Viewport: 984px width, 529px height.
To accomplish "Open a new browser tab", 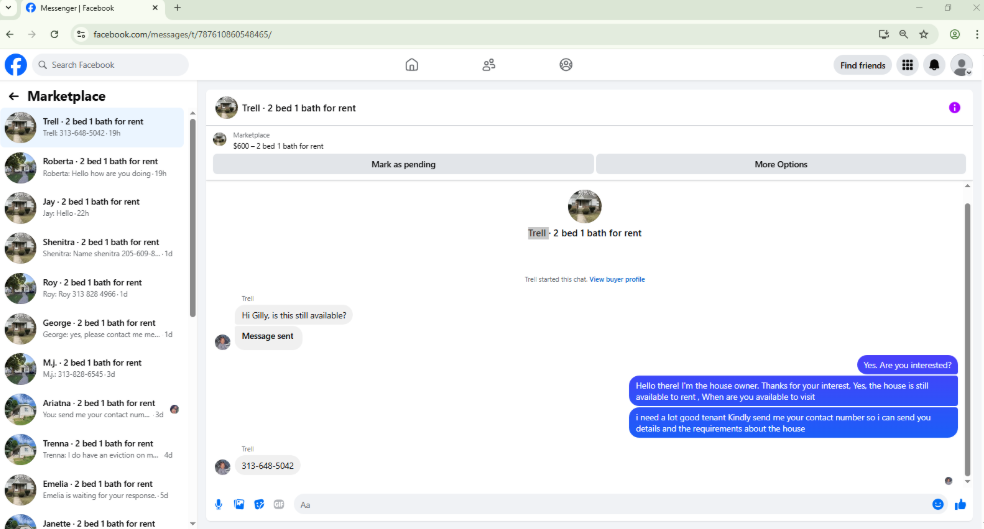I will [178, 8].
